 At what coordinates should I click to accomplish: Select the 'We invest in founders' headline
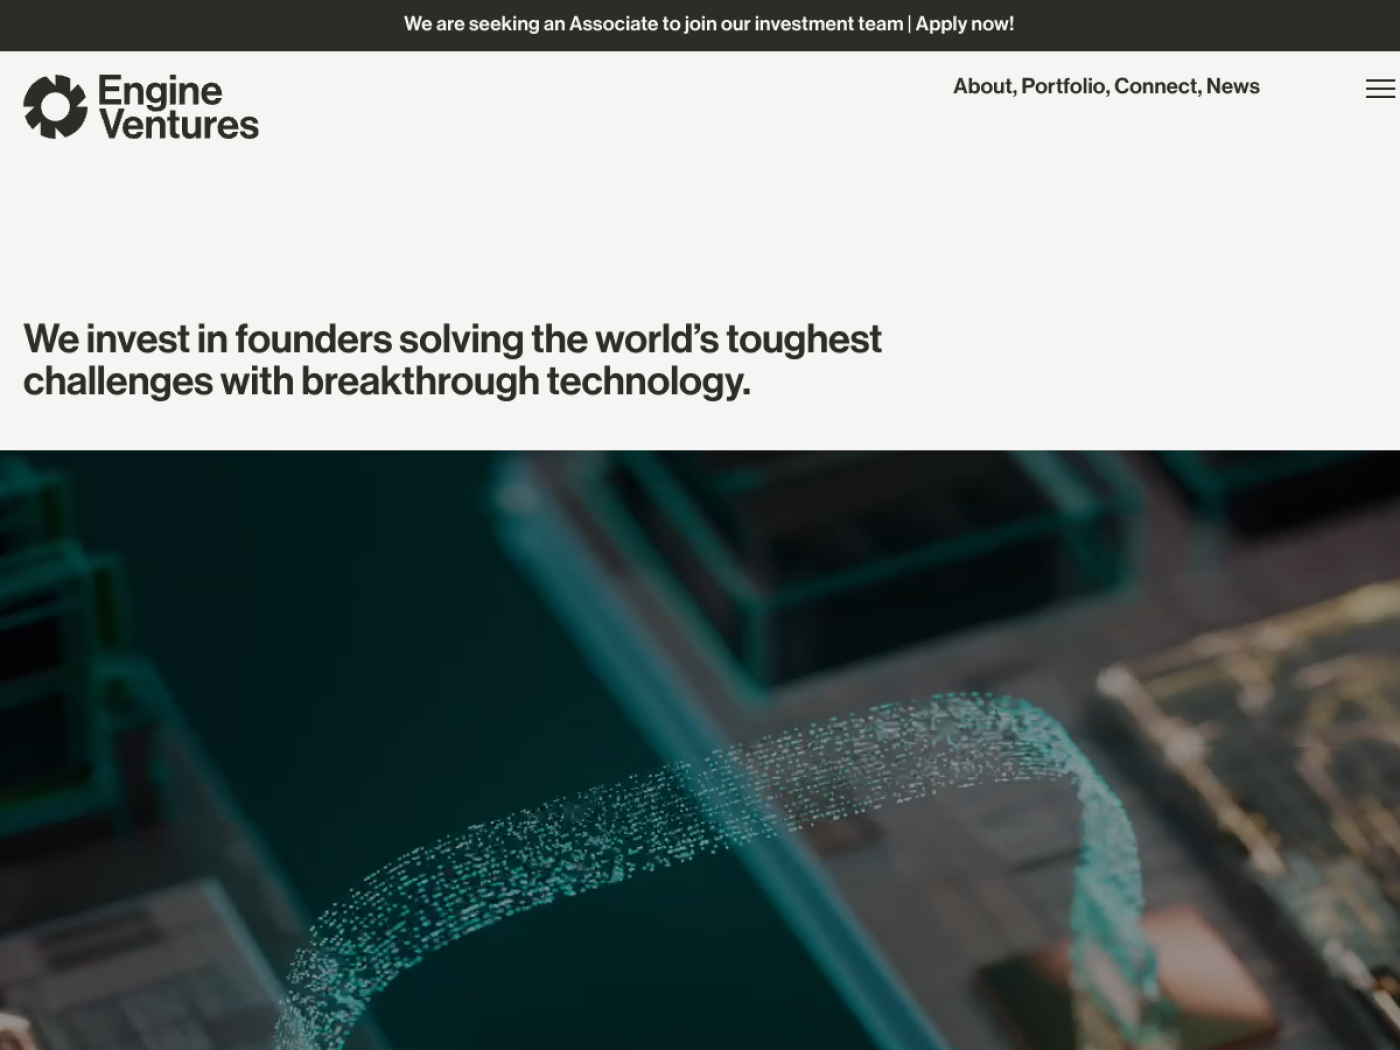coord(452,360)
